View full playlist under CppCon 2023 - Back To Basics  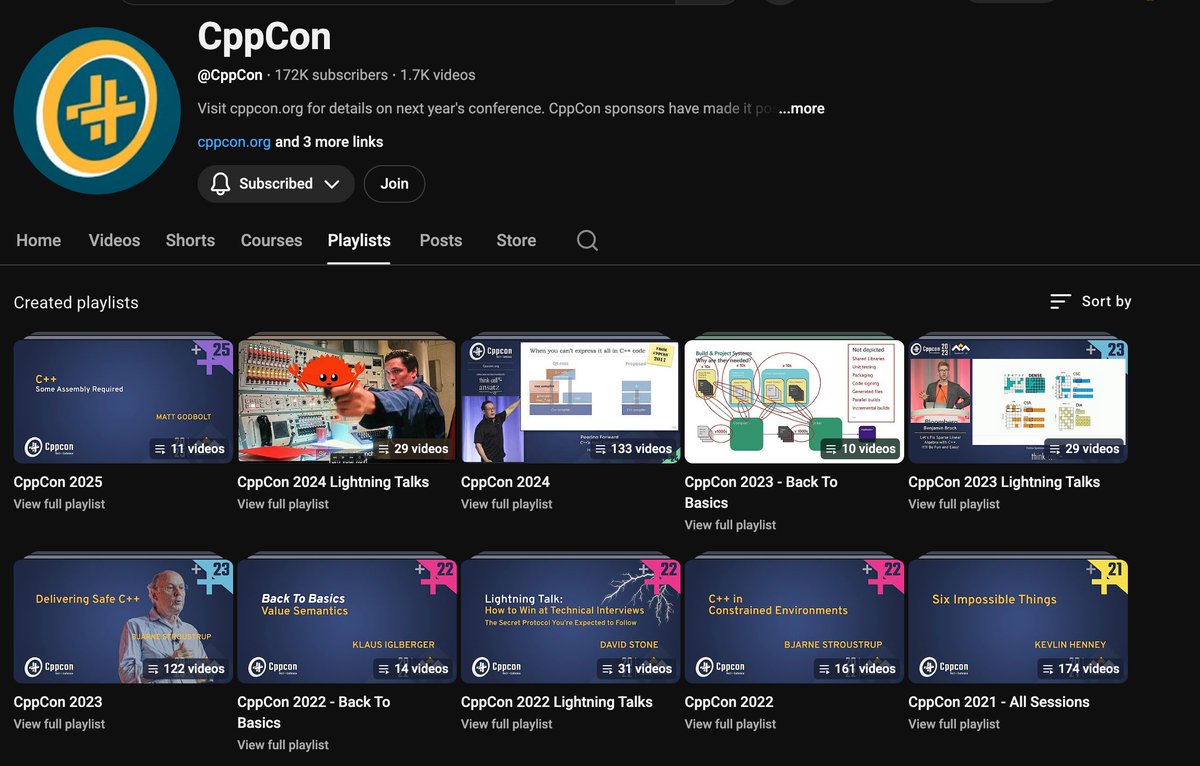pos(730,525)
